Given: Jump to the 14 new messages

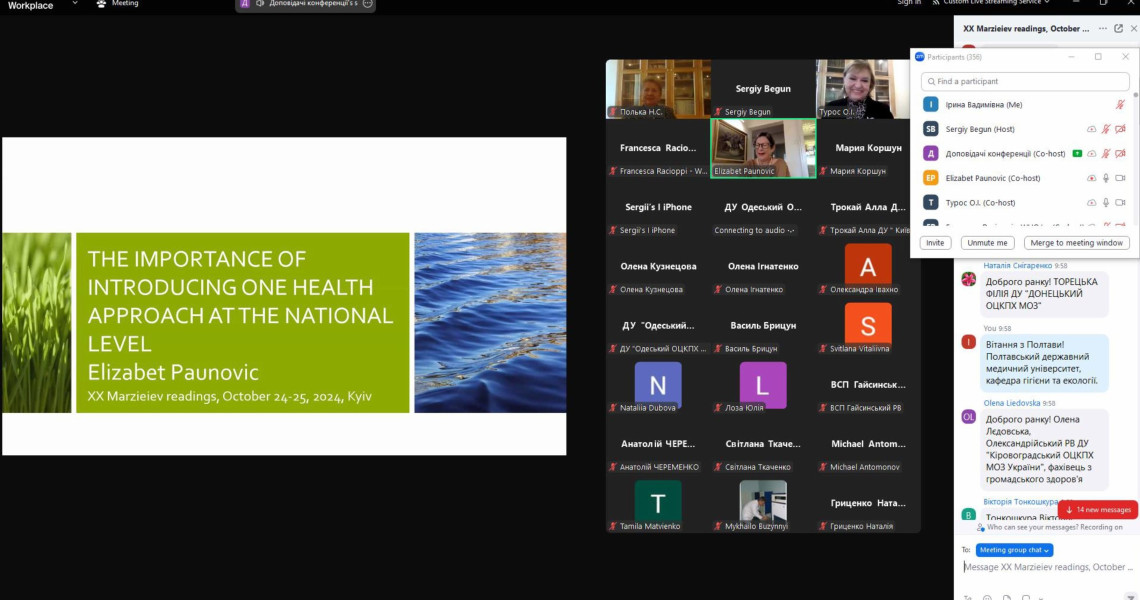Looking at the screenshot, I should click(1098, 510).
